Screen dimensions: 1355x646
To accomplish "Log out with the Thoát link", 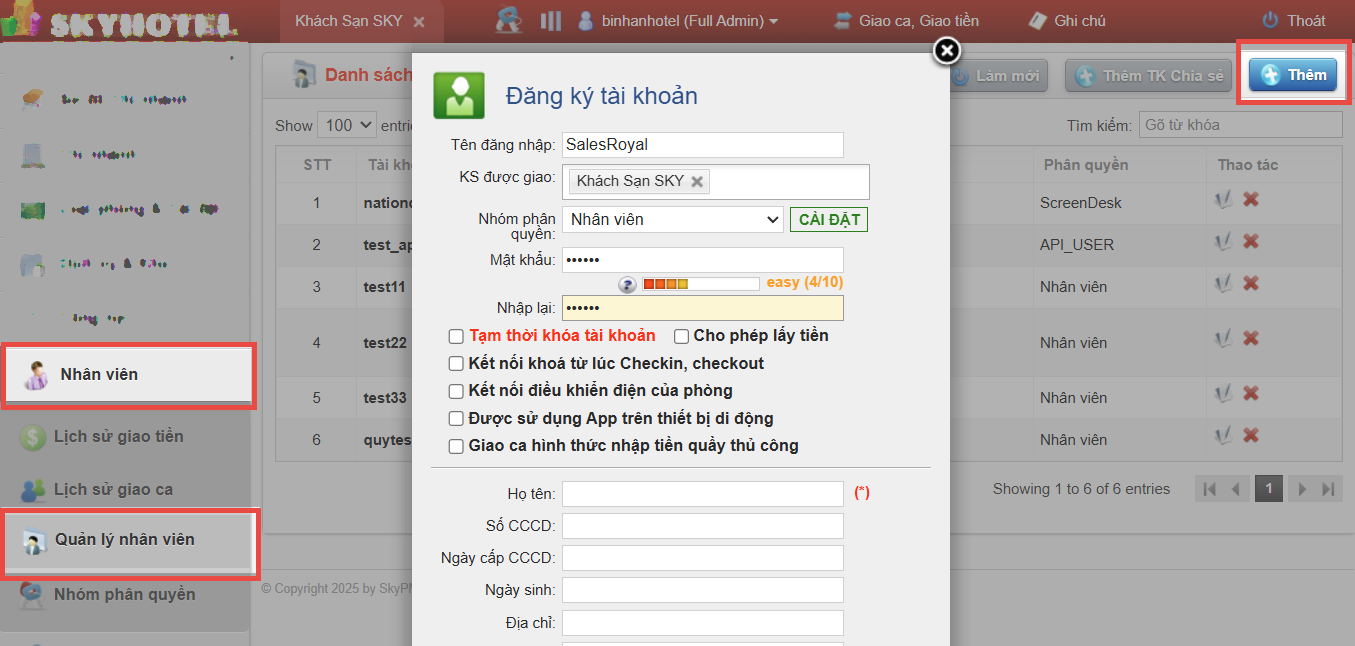I will [1293, 20].
